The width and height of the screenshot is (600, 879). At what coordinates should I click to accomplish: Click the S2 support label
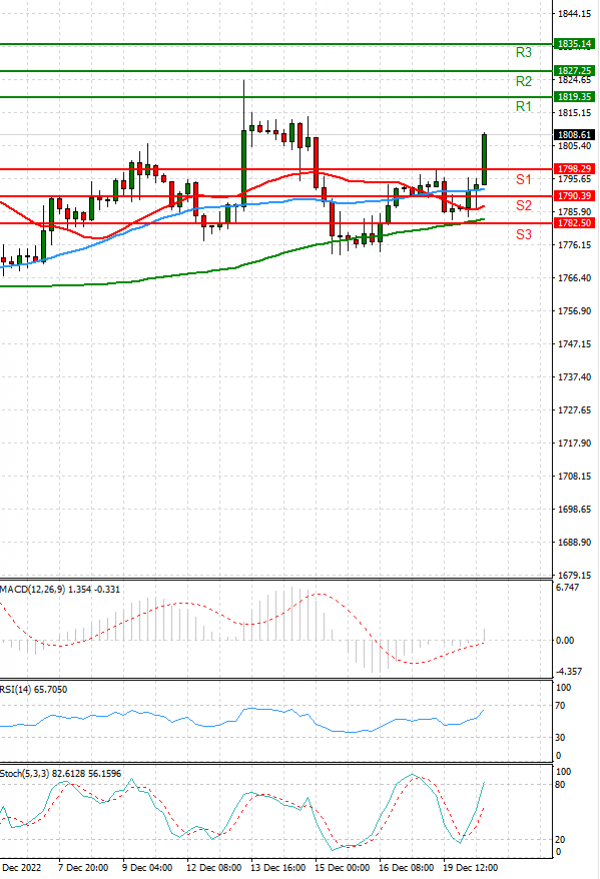523,205
